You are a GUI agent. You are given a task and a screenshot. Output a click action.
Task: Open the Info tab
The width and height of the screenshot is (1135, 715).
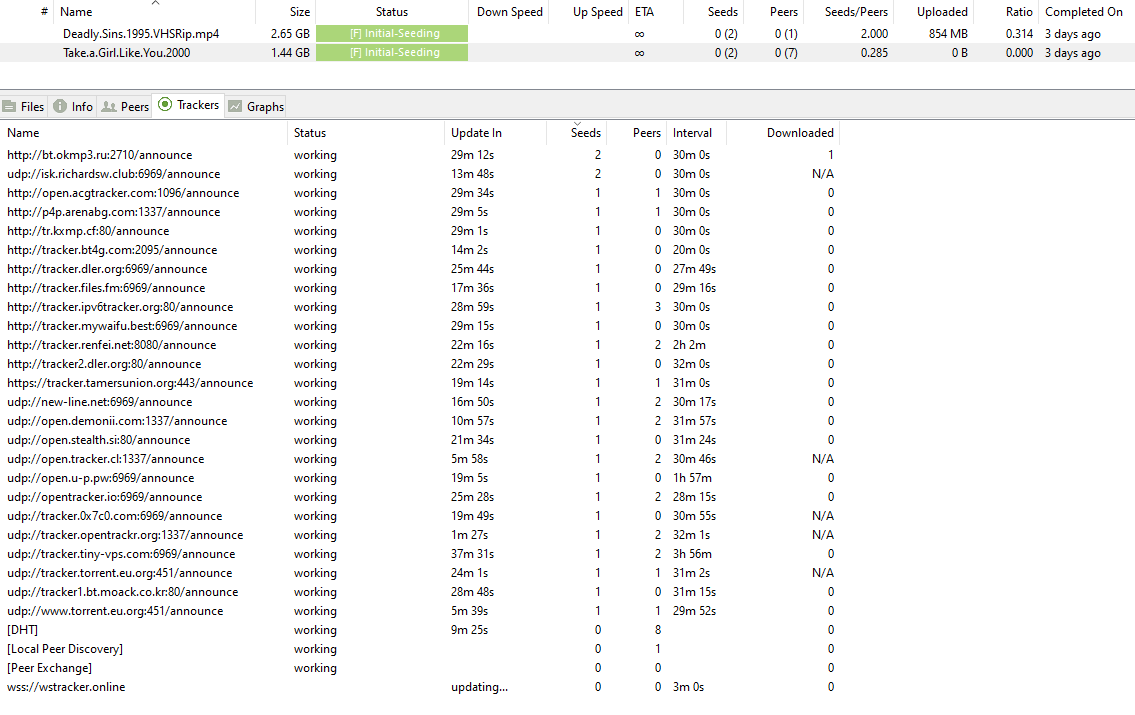click(x=73, y=106)
